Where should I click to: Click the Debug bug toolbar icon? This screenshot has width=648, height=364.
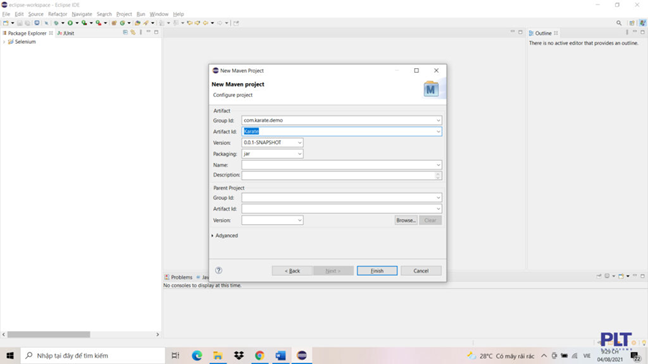tap(56, 23)
